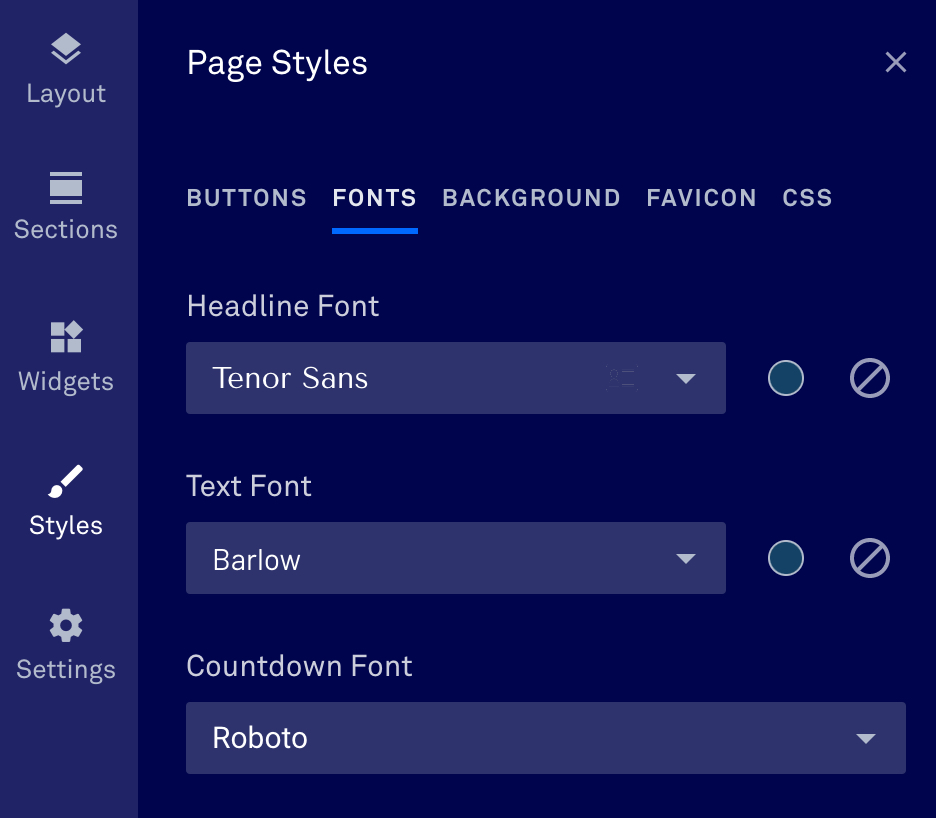Screen dimensions: 936x818
Task: Open the Sections panel
Action: [66, 203]
